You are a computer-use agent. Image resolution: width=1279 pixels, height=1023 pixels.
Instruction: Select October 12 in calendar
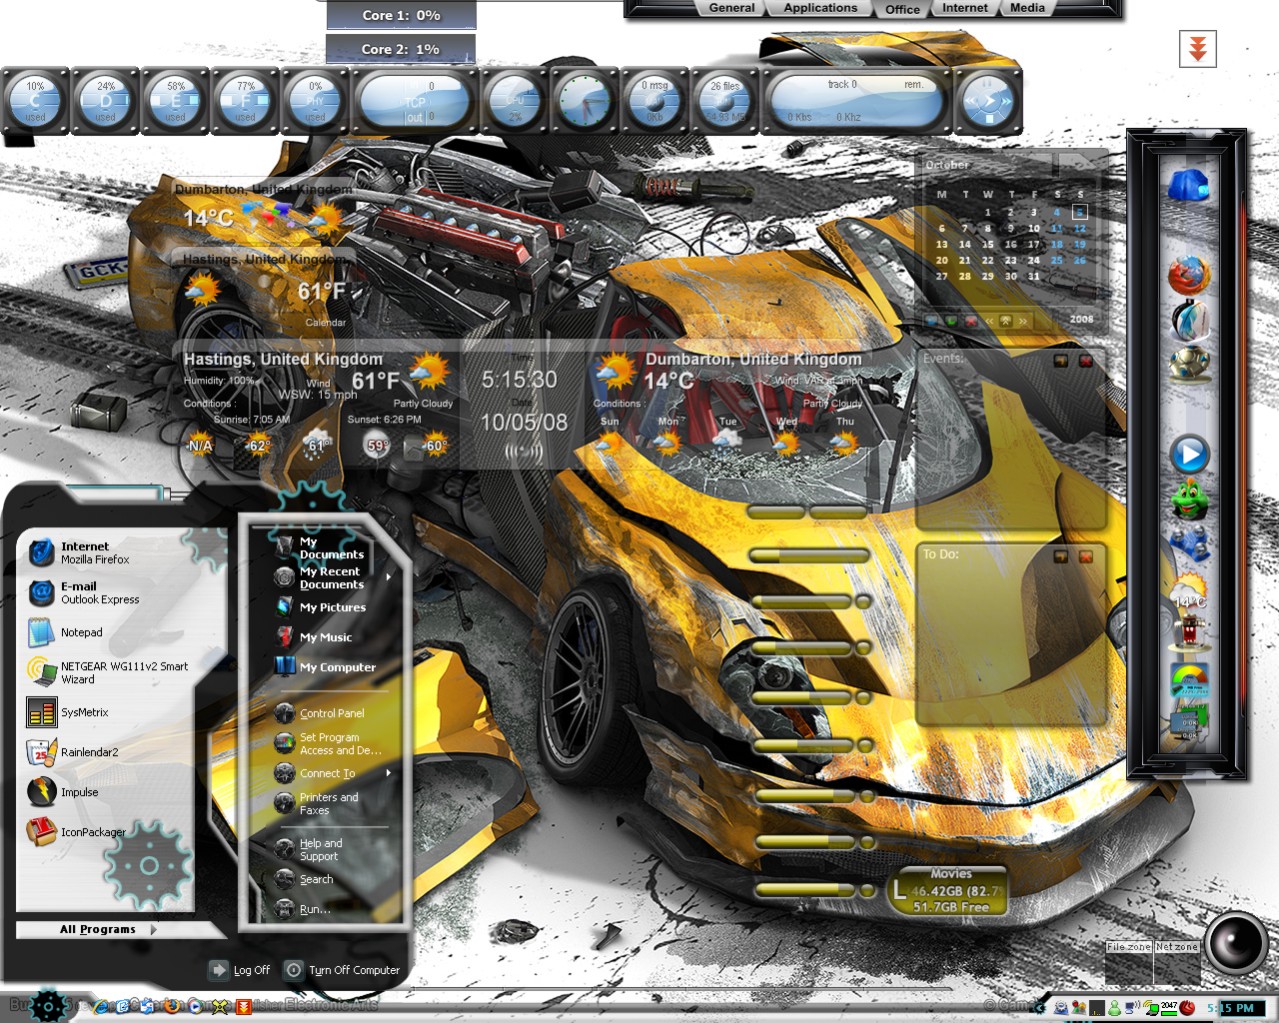1080,228
